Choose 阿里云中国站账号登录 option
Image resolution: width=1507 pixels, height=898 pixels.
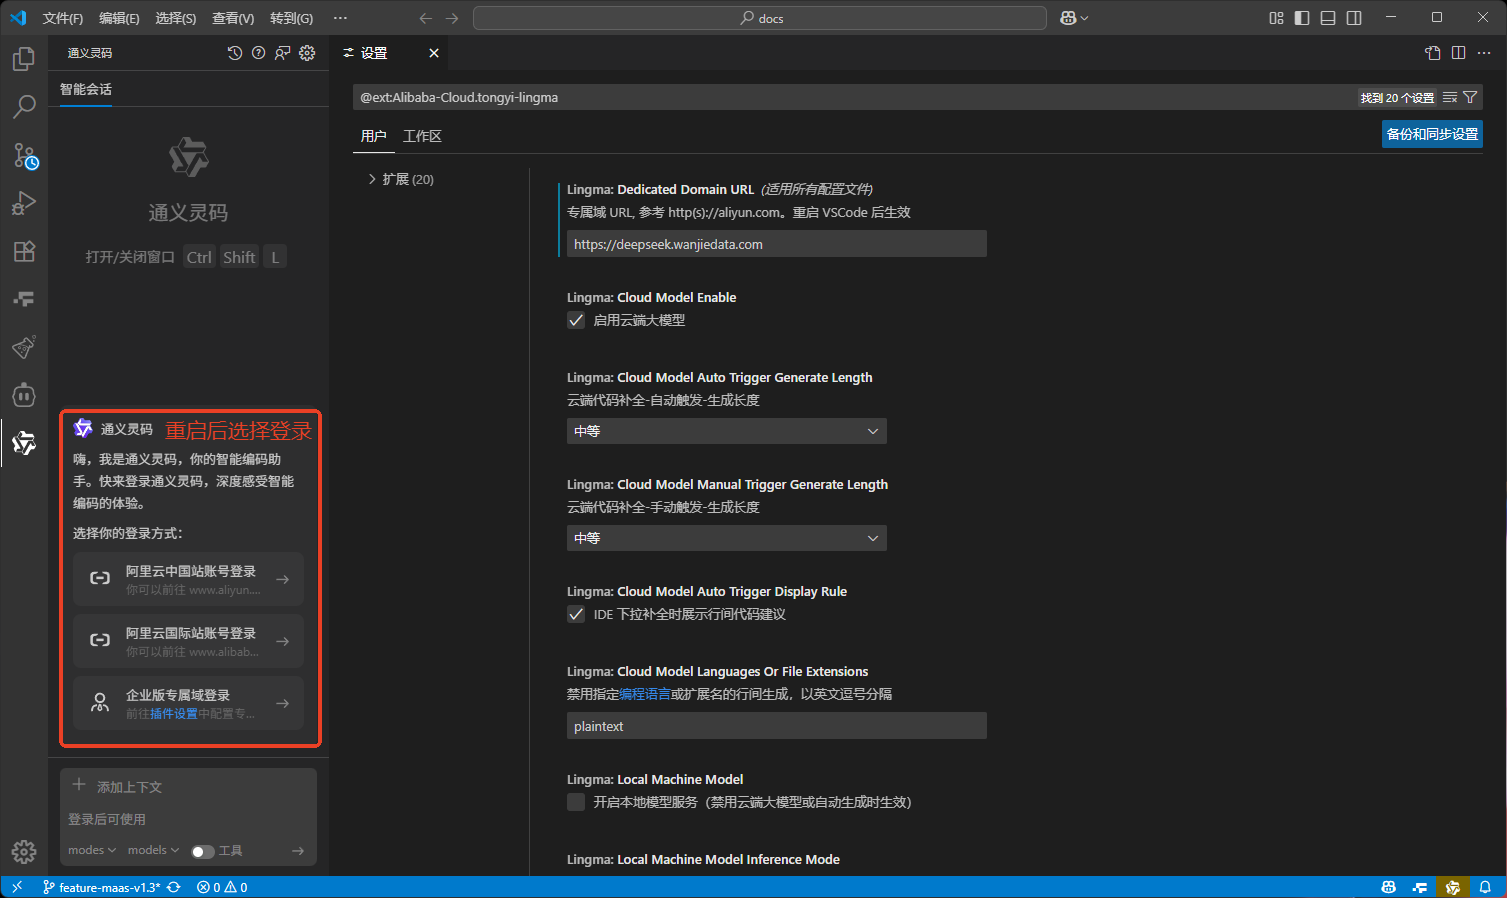(188, 579)
